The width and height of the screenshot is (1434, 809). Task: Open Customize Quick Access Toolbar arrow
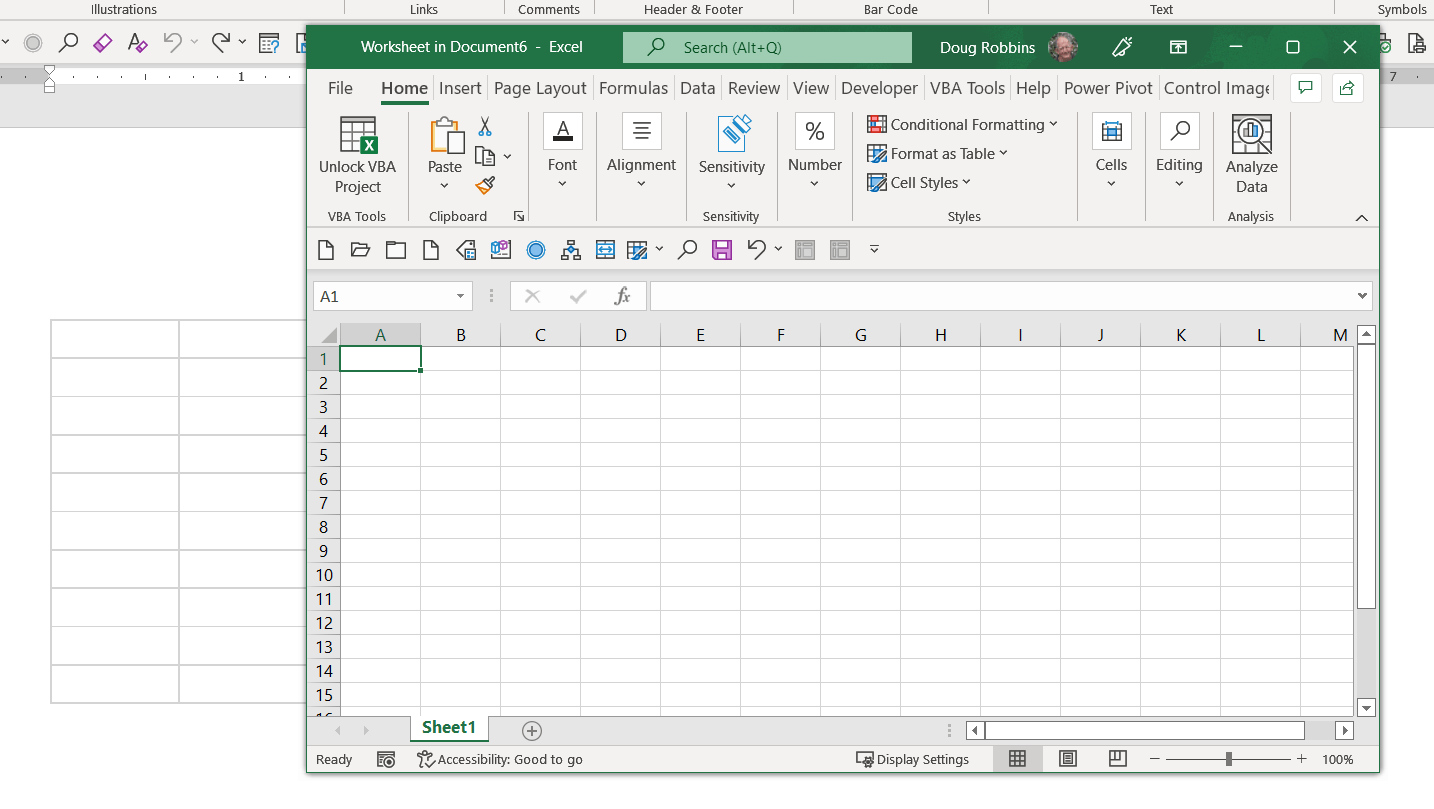(874, 250)
